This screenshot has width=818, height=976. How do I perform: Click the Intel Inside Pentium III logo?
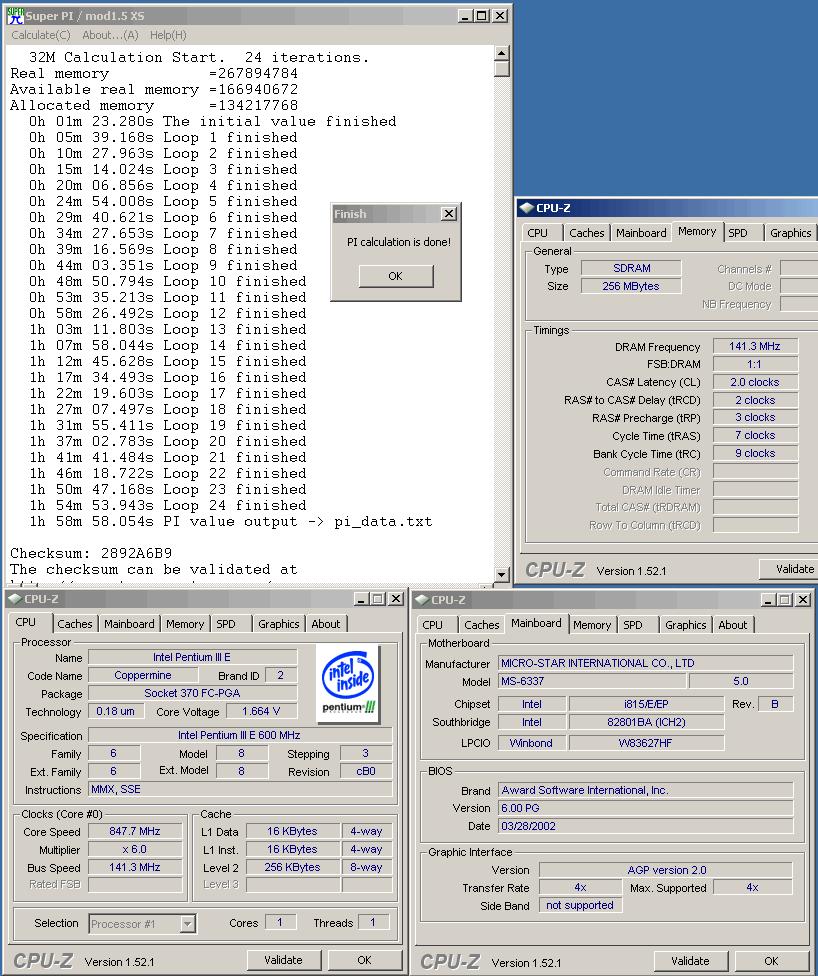pos(350,680)
